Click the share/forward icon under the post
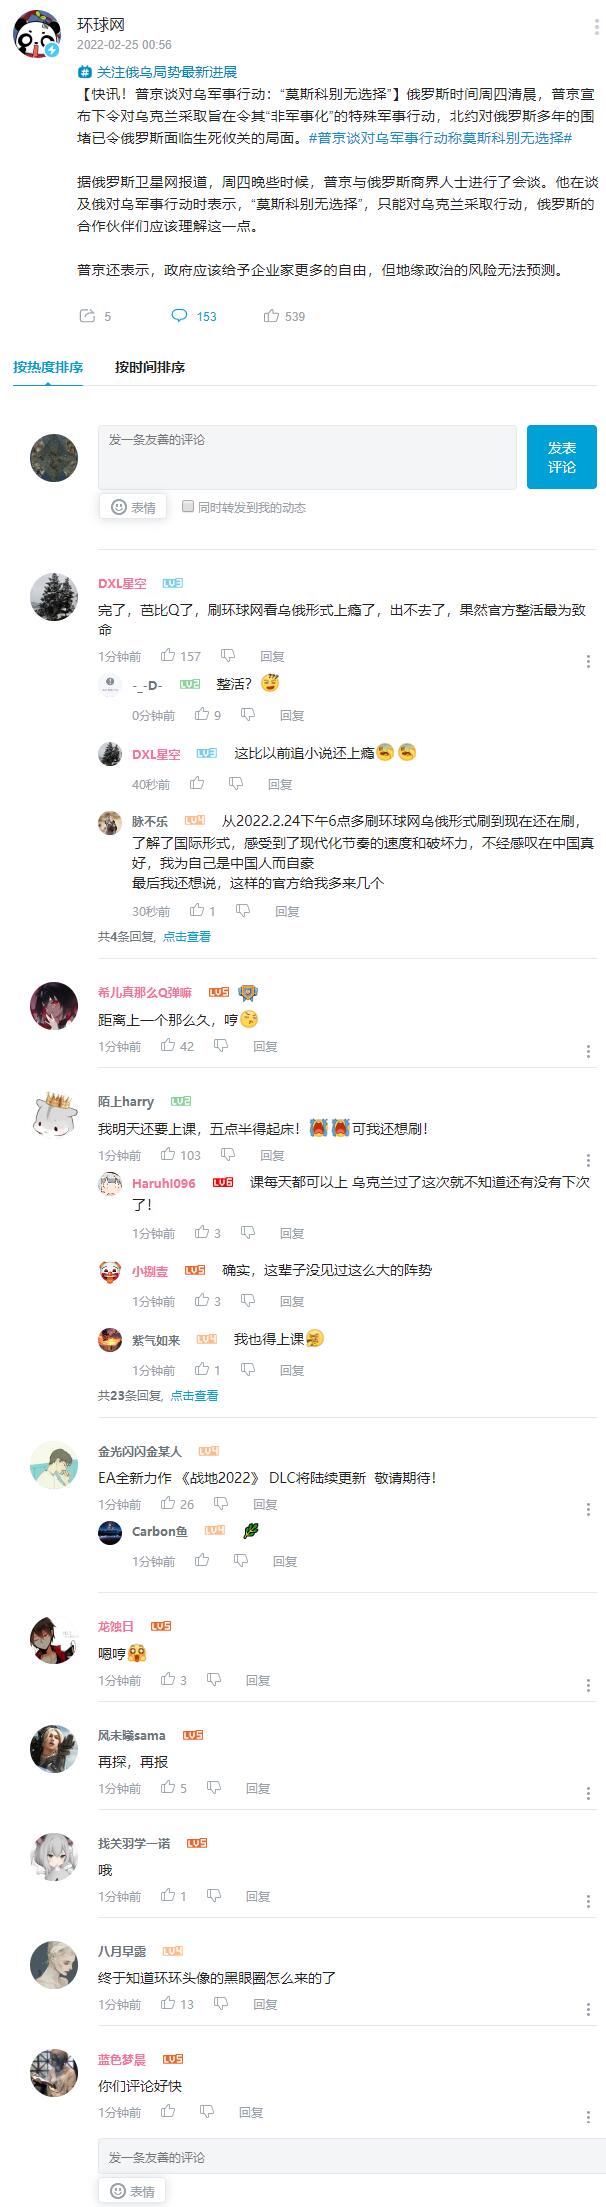Screen dimensions: 606x2207 click(86, 316)
